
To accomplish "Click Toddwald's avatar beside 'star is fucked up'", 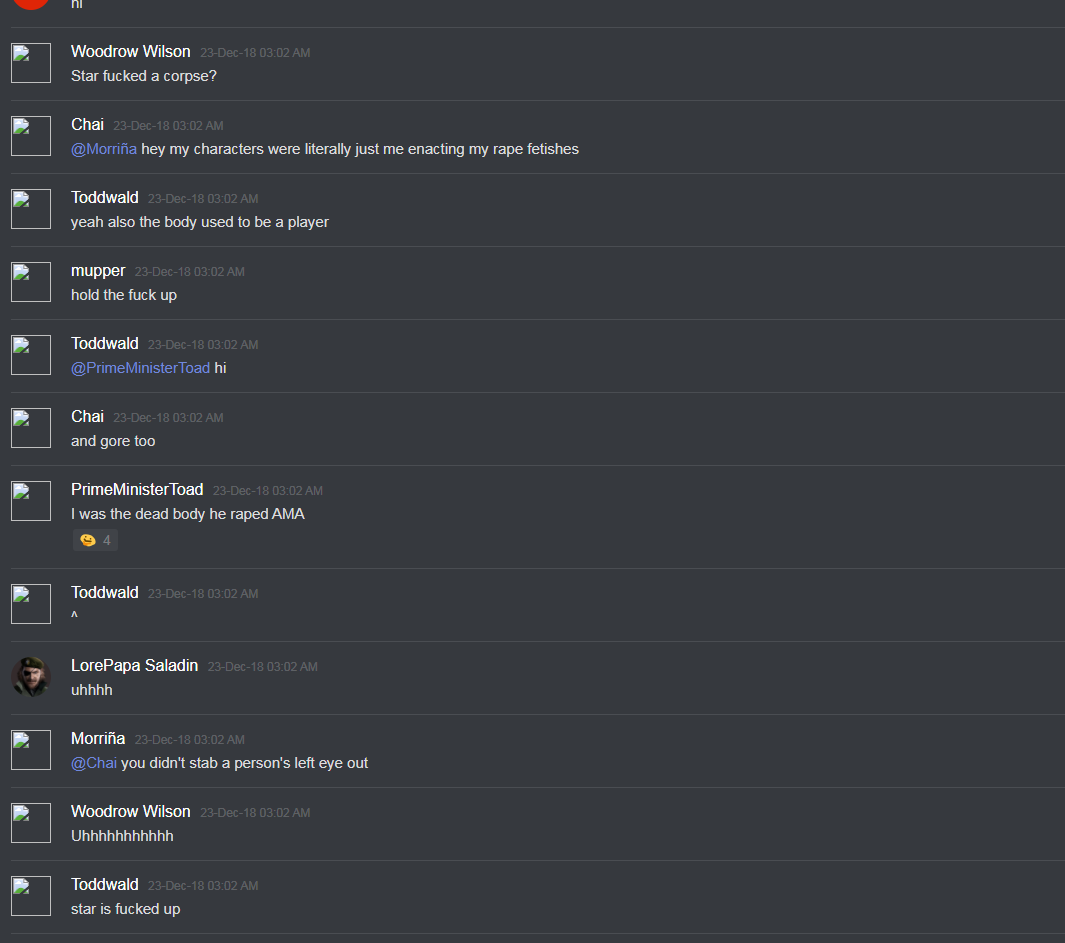I will (31, 895).
